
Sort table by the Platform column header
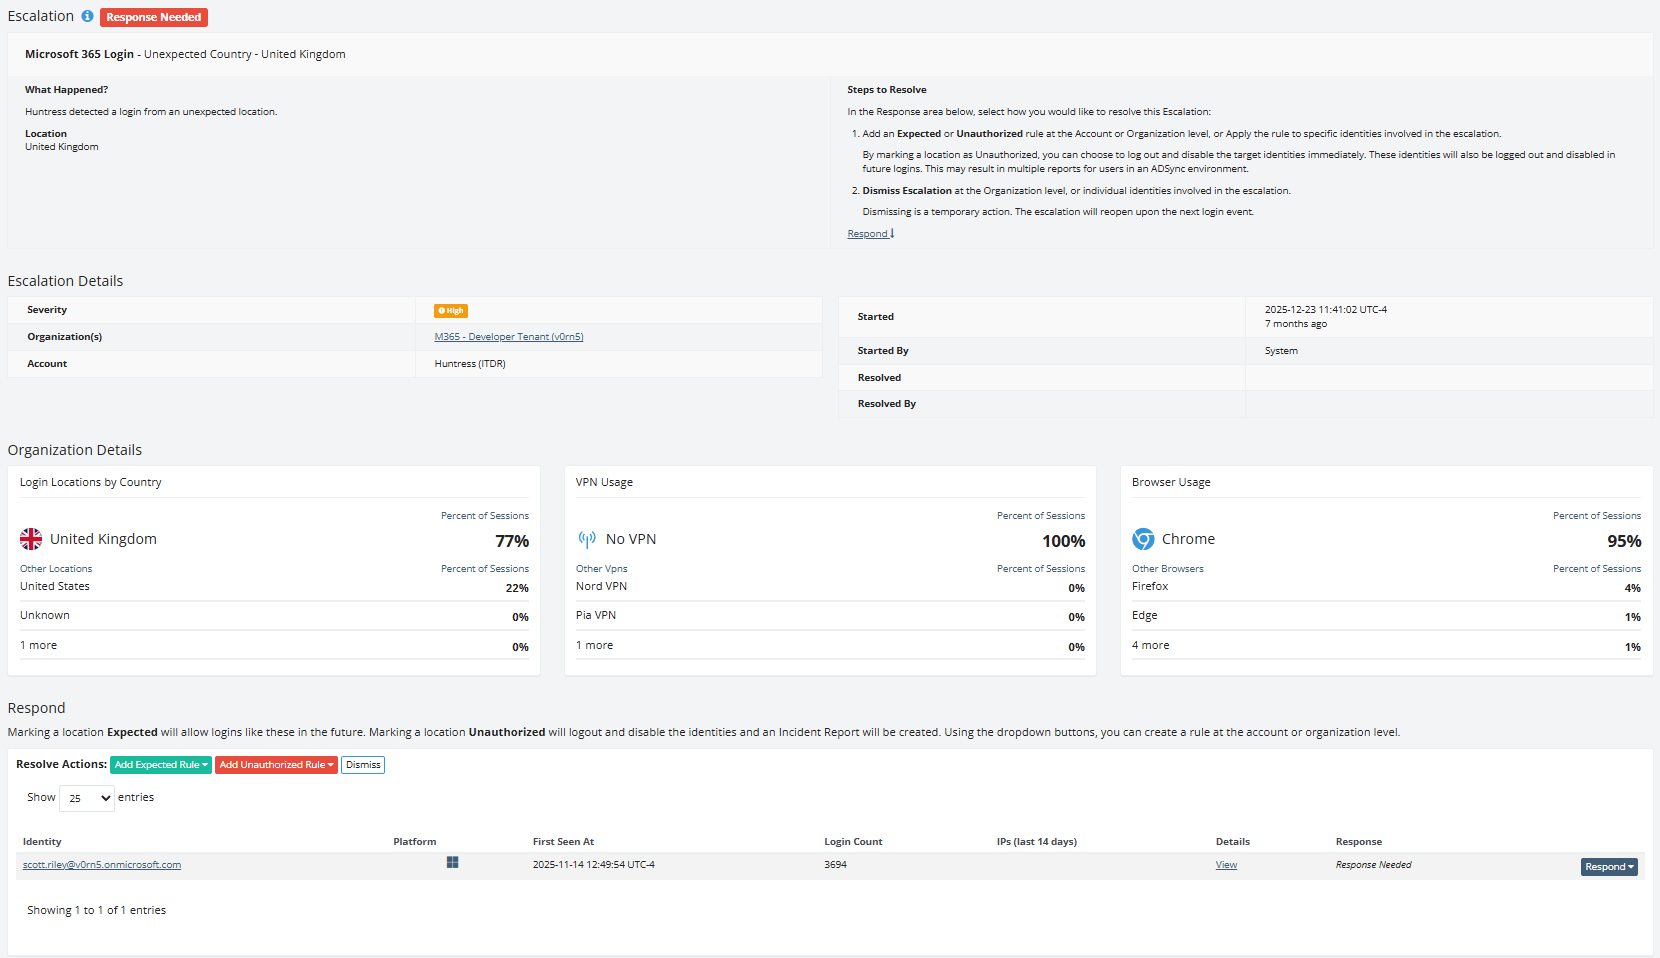click(415, 842)
